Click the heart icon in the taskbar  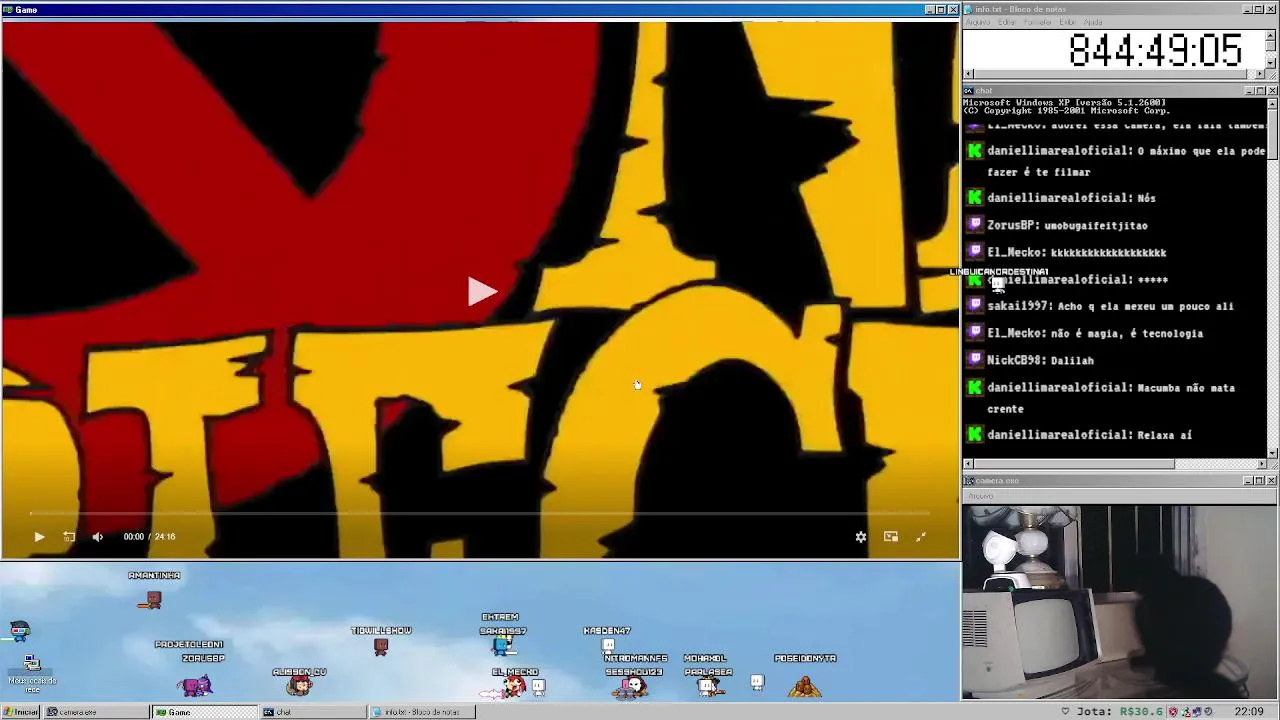1065,712
